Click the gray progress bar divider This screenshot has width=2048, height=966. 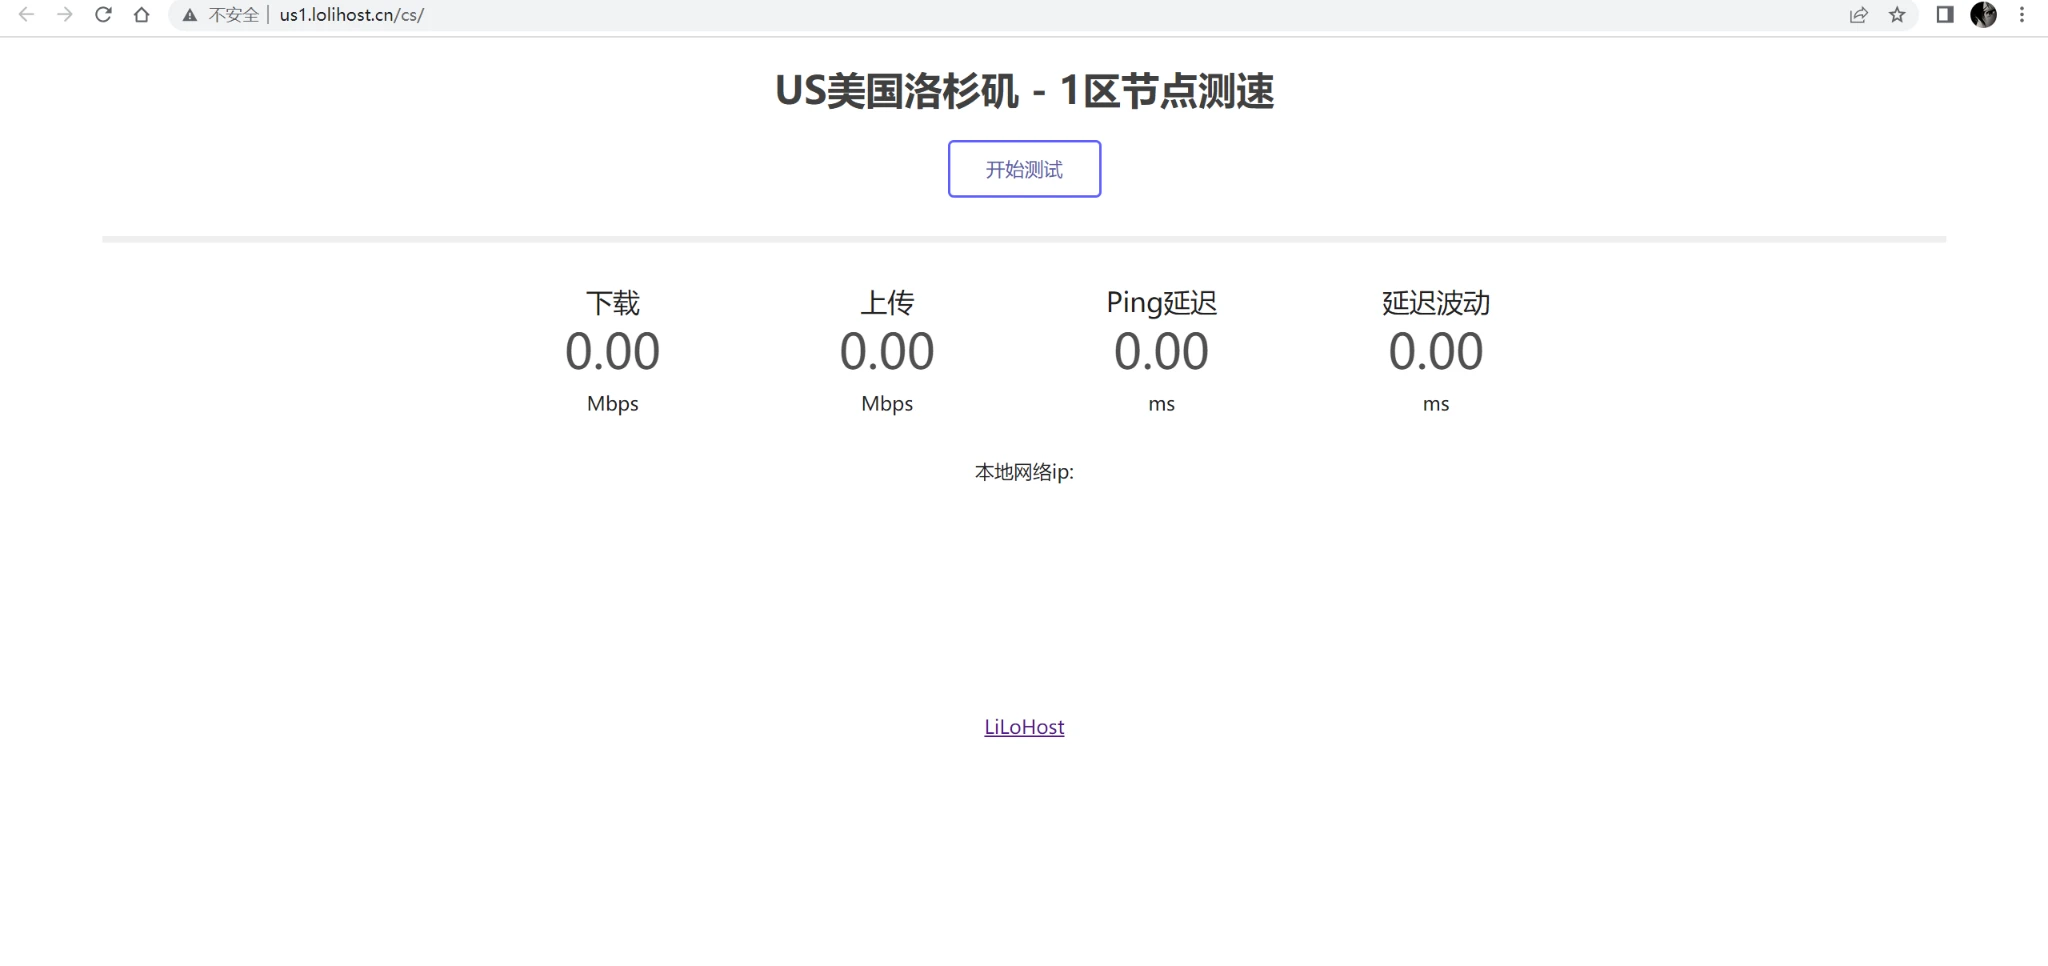point(1024,239)
